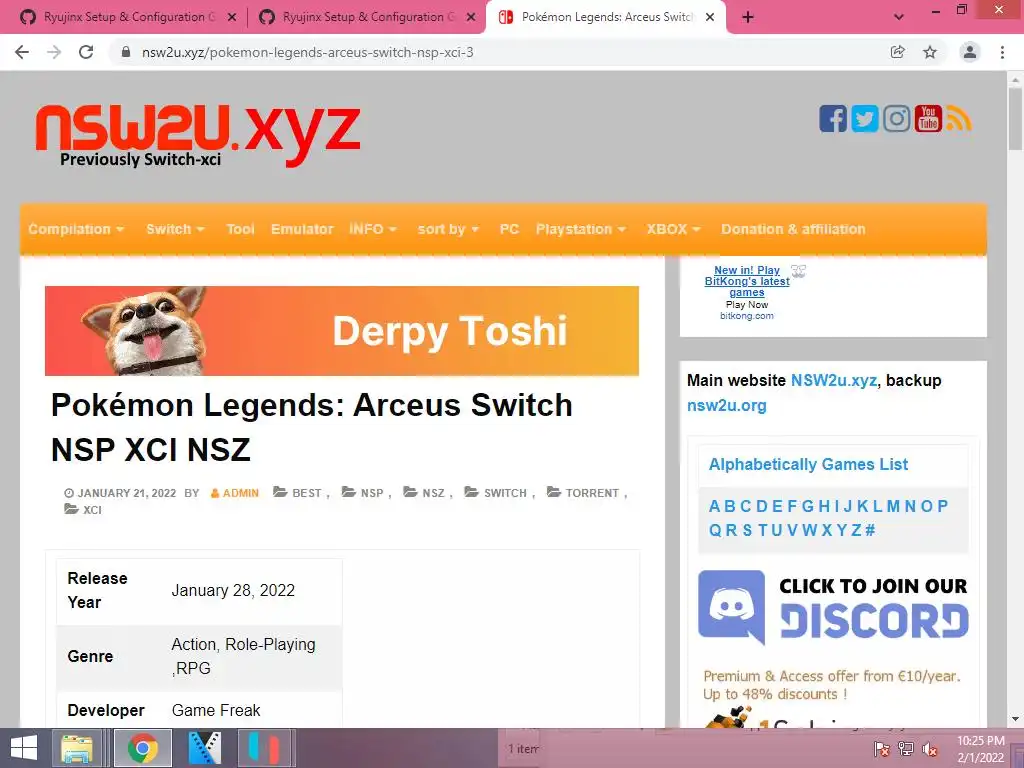Click the address bar URL
This screenshot has width=1024, height=768.
click(308, 52)
